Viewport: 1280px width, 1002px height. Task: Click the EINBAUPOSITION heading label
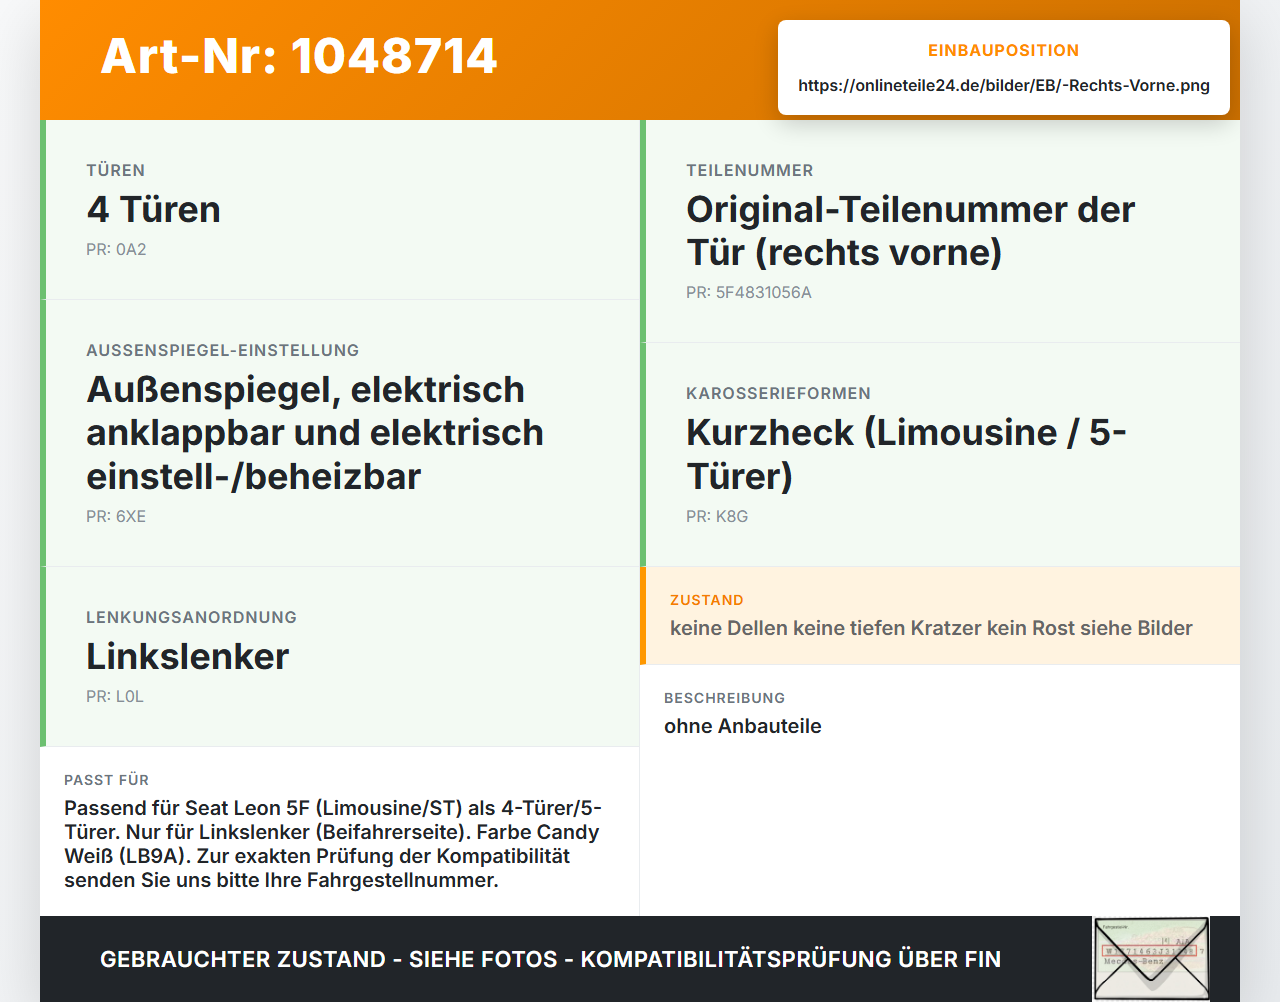1004,51
